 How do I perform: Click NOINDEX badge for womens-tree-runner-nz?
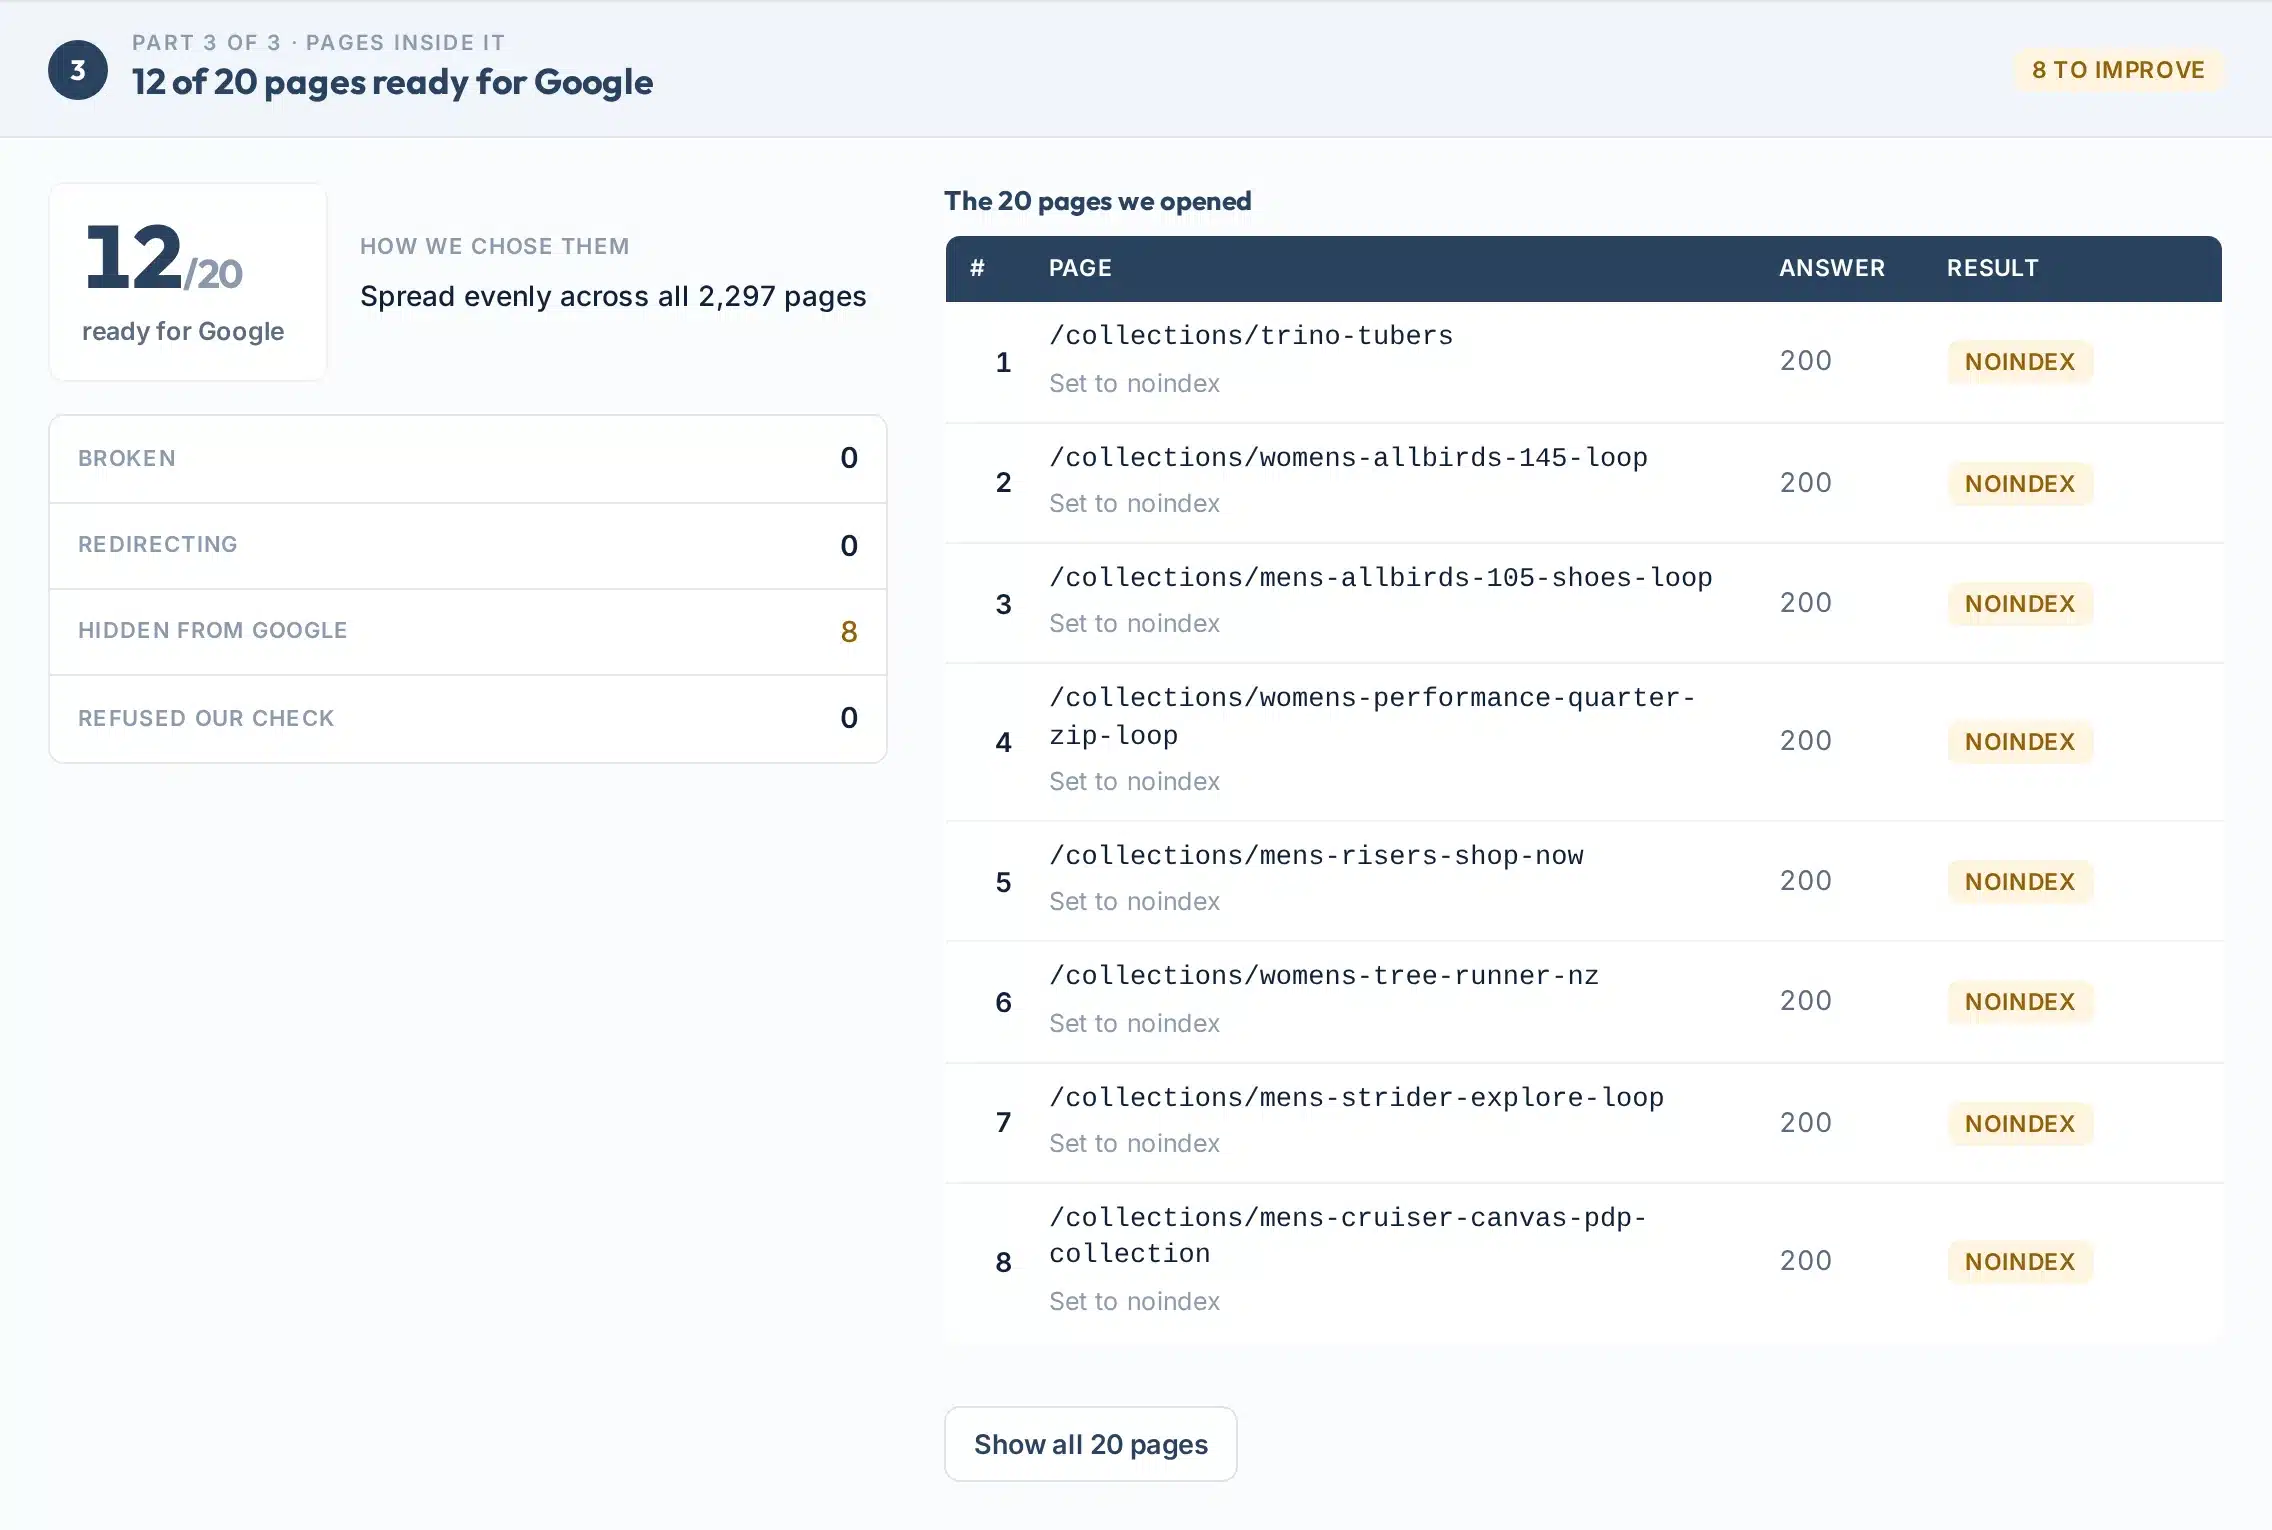(x=2020, y=1002)
